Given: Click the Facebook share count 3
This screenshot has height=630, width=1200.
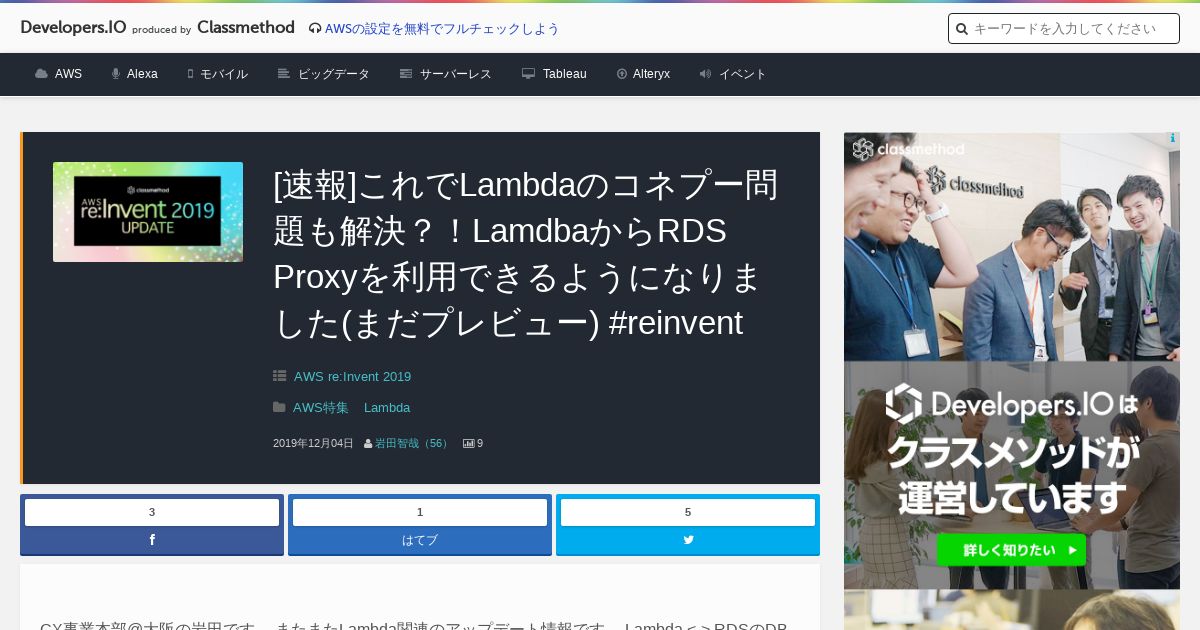Looking at the screenshot, I should 152,512.
